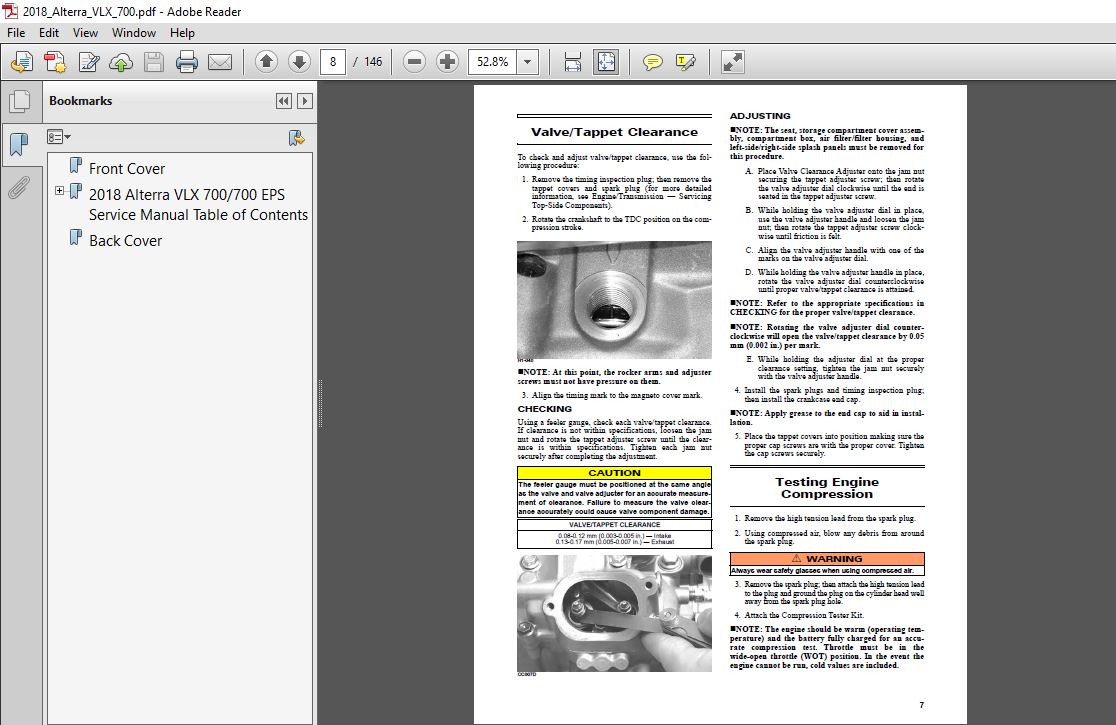Click the Create PDF online icon
The width and height of the screenshot is (1116, 725).
55,63
